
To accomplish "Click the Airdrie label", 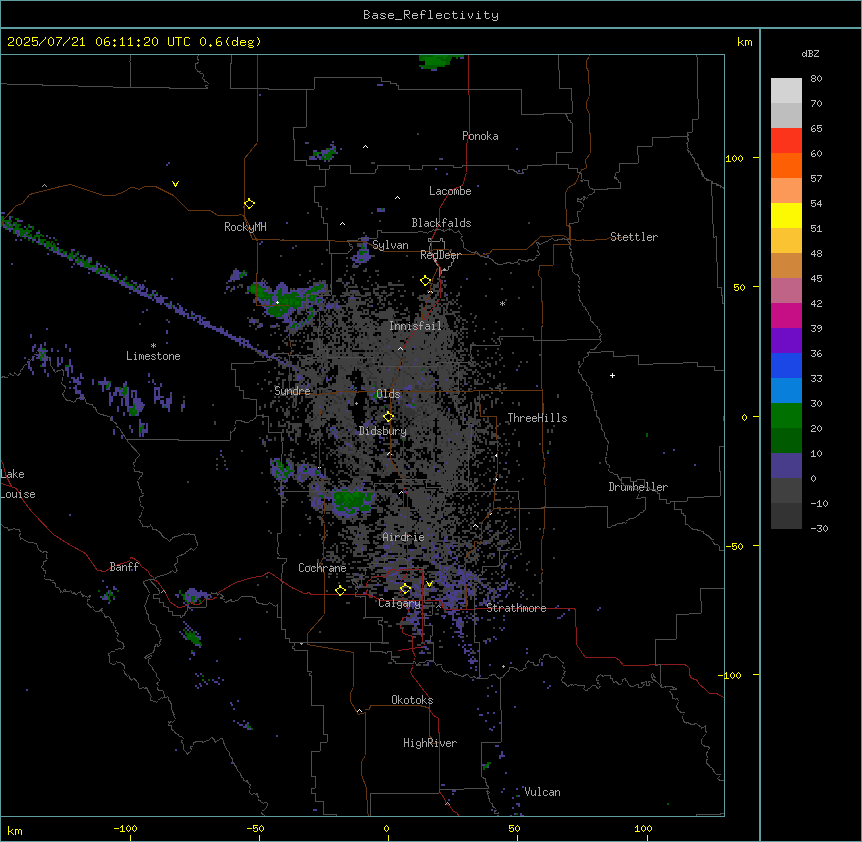I will click(403, 537).
